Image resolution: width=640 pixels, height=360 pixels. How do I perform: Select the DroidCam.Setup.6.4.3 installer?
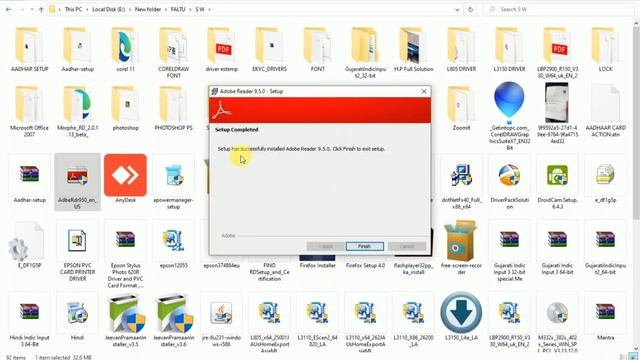[x=558, y=182]
